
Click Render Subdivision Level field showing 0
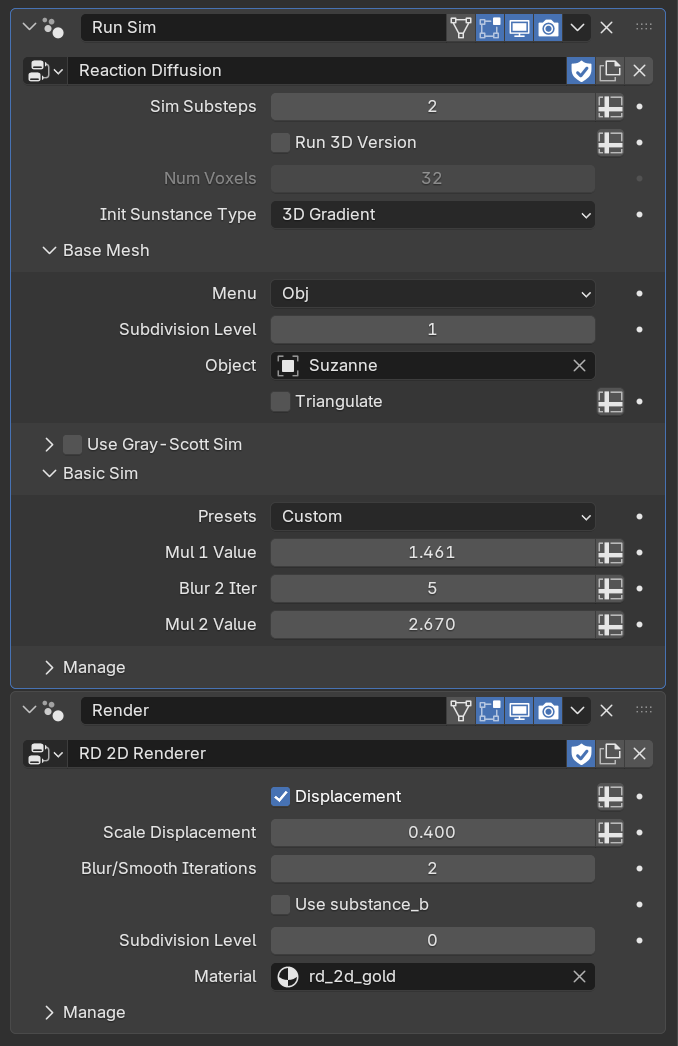point(432,941)
